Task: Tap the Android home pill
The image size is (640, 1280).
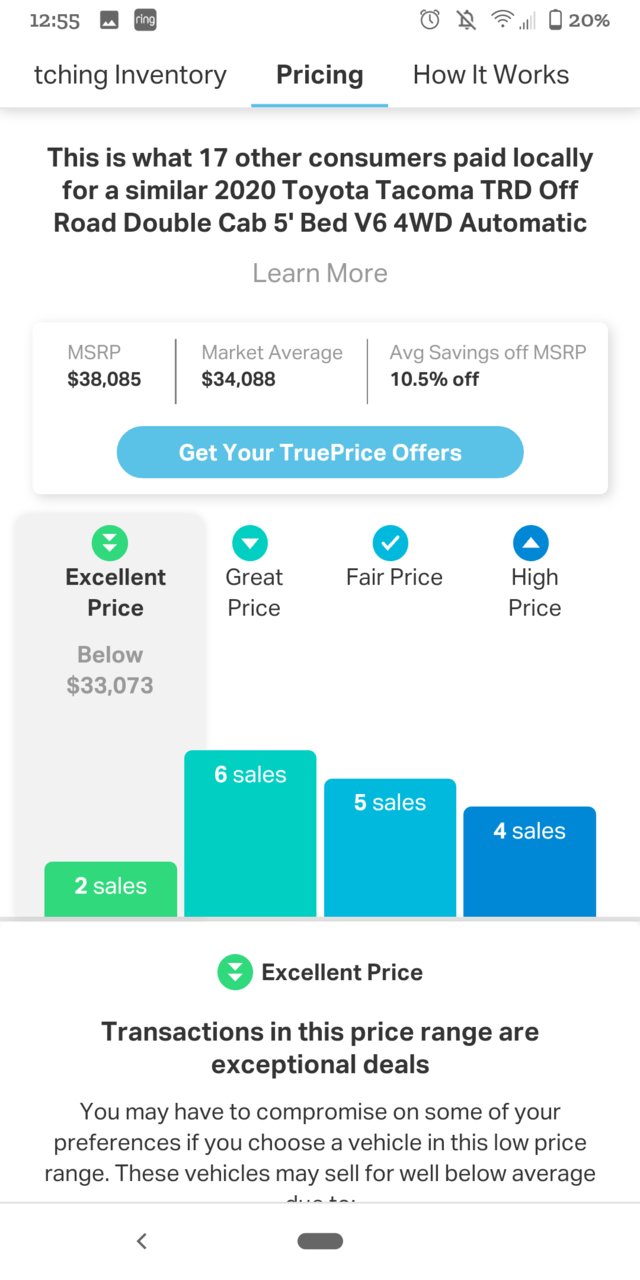Action: pos(320,1241)
